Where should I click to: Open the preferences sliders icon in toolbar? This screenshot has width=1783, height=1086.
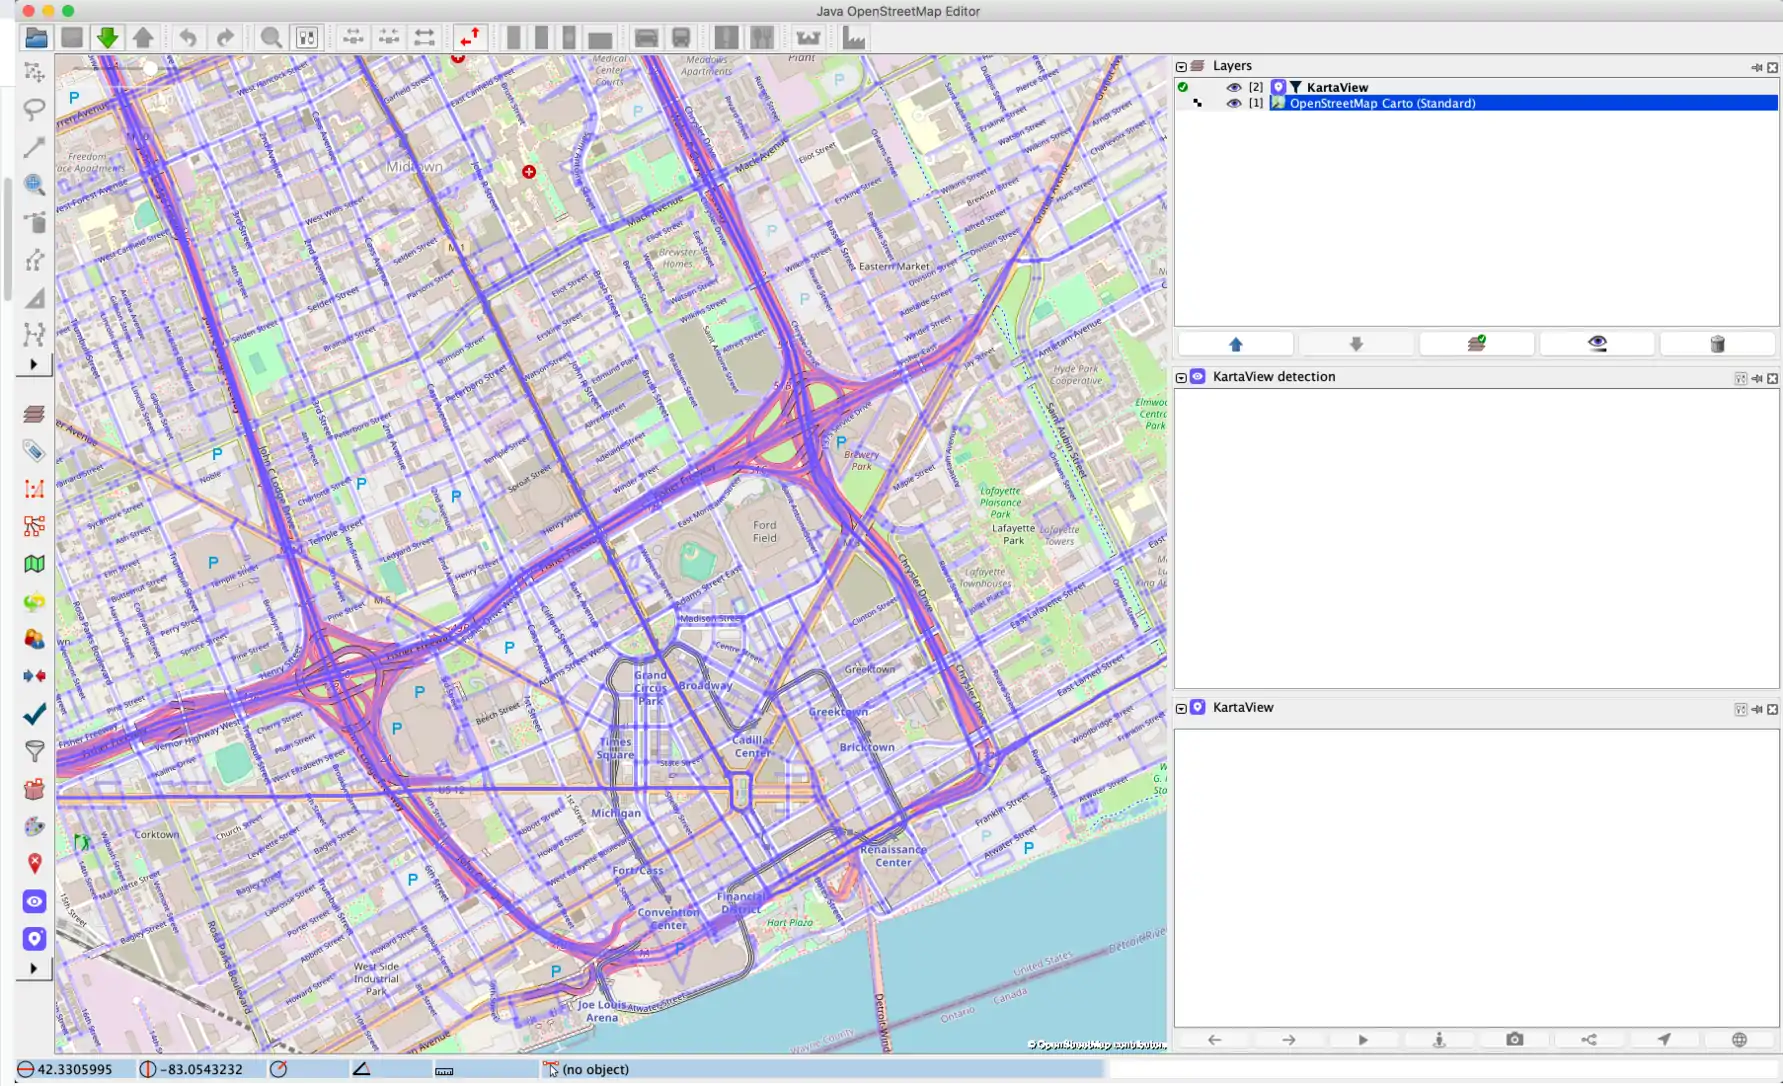(307, 38)
